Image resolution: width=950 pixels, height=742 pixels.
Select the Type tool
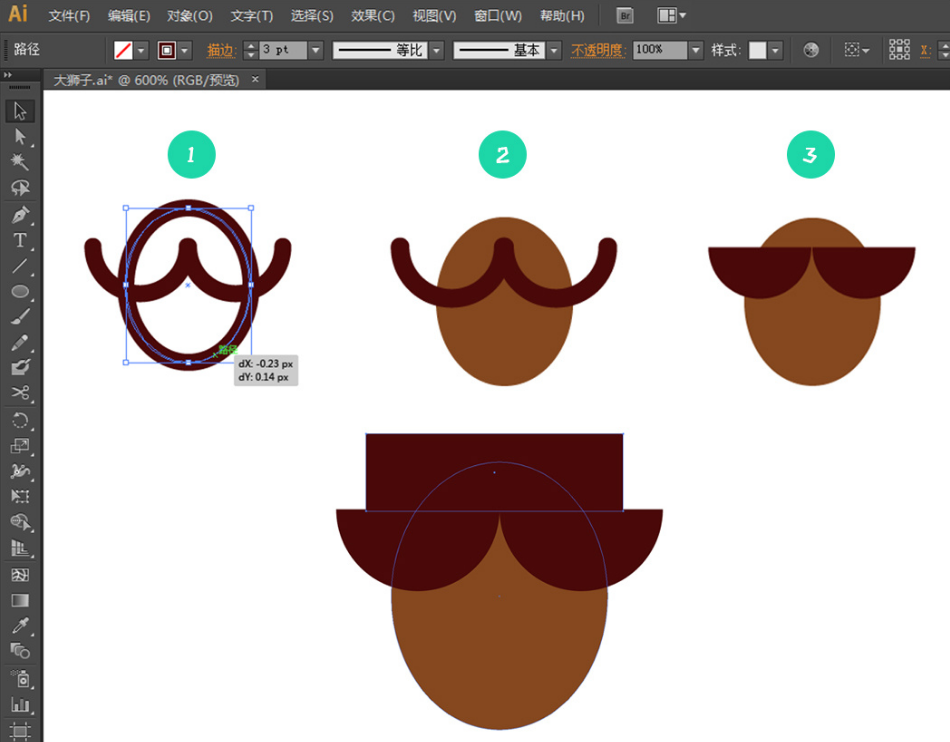point(20,241)
